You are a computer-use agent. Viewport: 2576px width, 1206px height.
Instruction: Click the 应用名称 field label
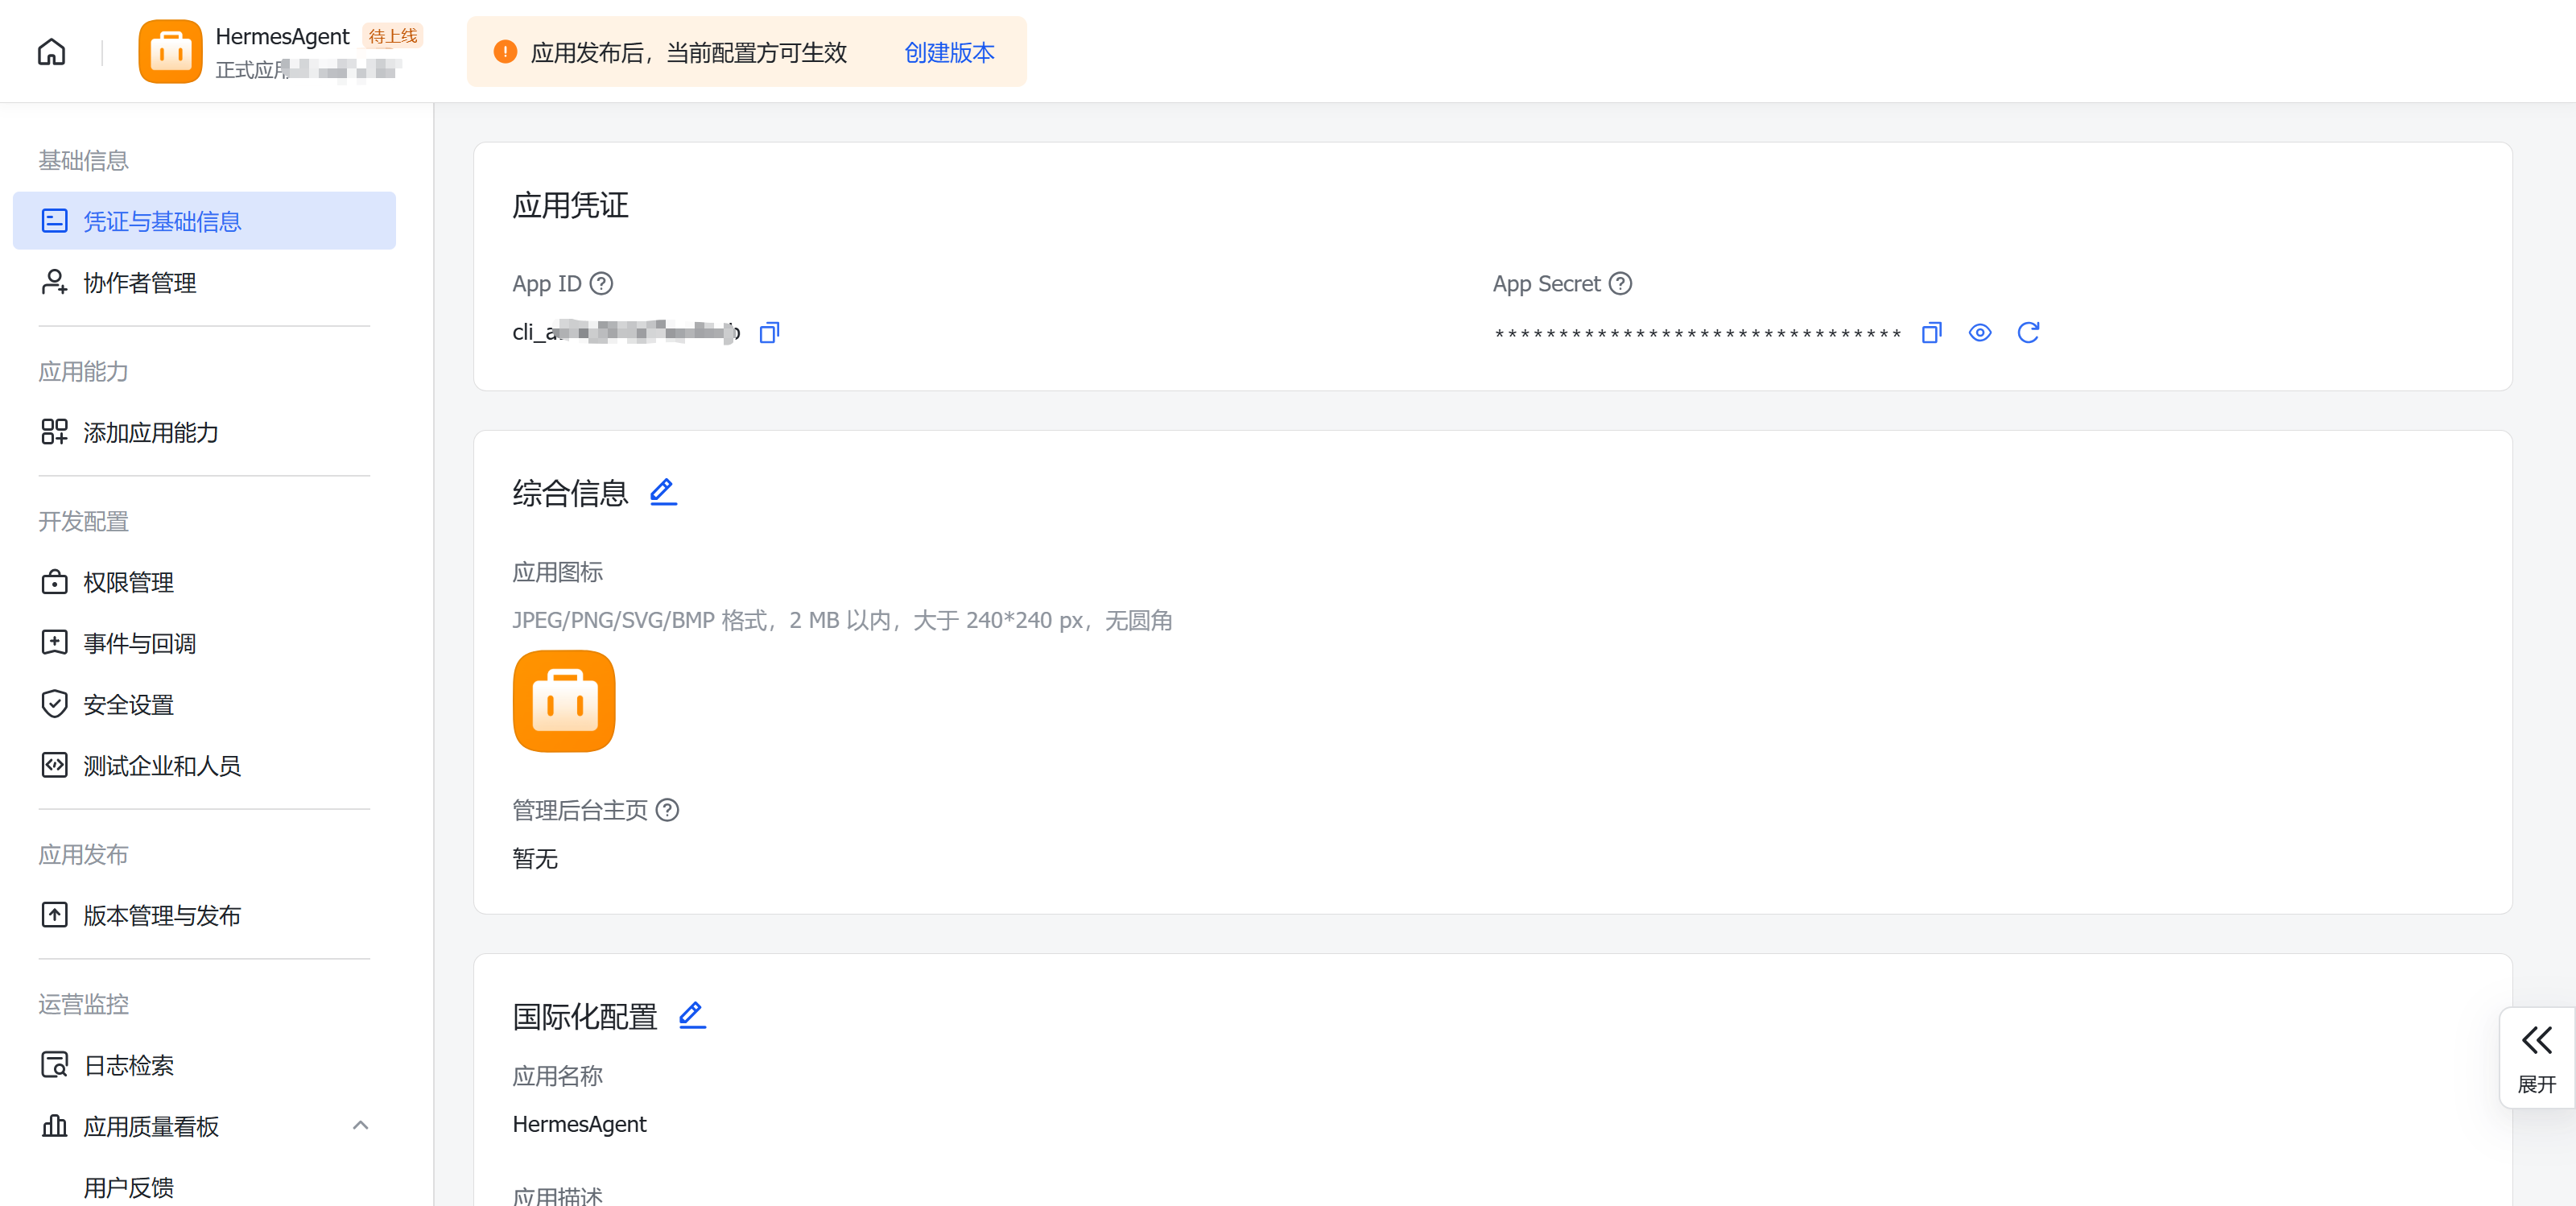coord(557,1076)
